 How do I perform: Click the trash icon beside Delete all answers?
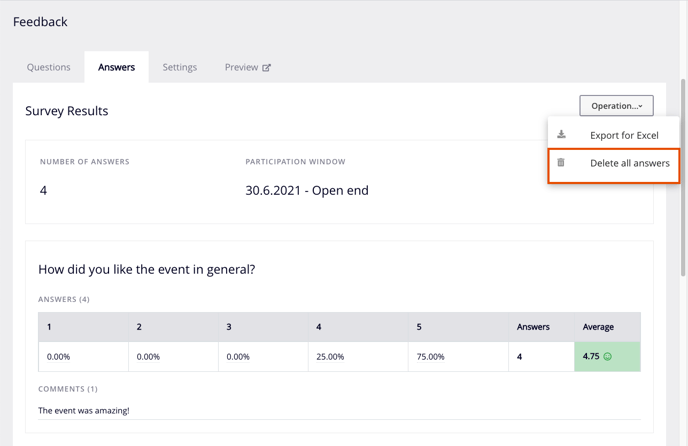[x=561, y=162]
